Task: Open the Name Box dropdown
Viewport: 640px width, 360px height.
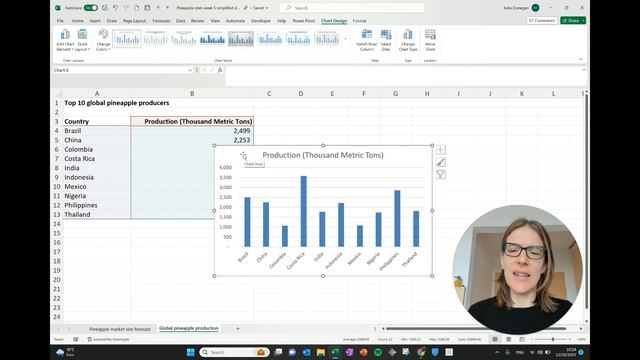Action: point(190,70)
